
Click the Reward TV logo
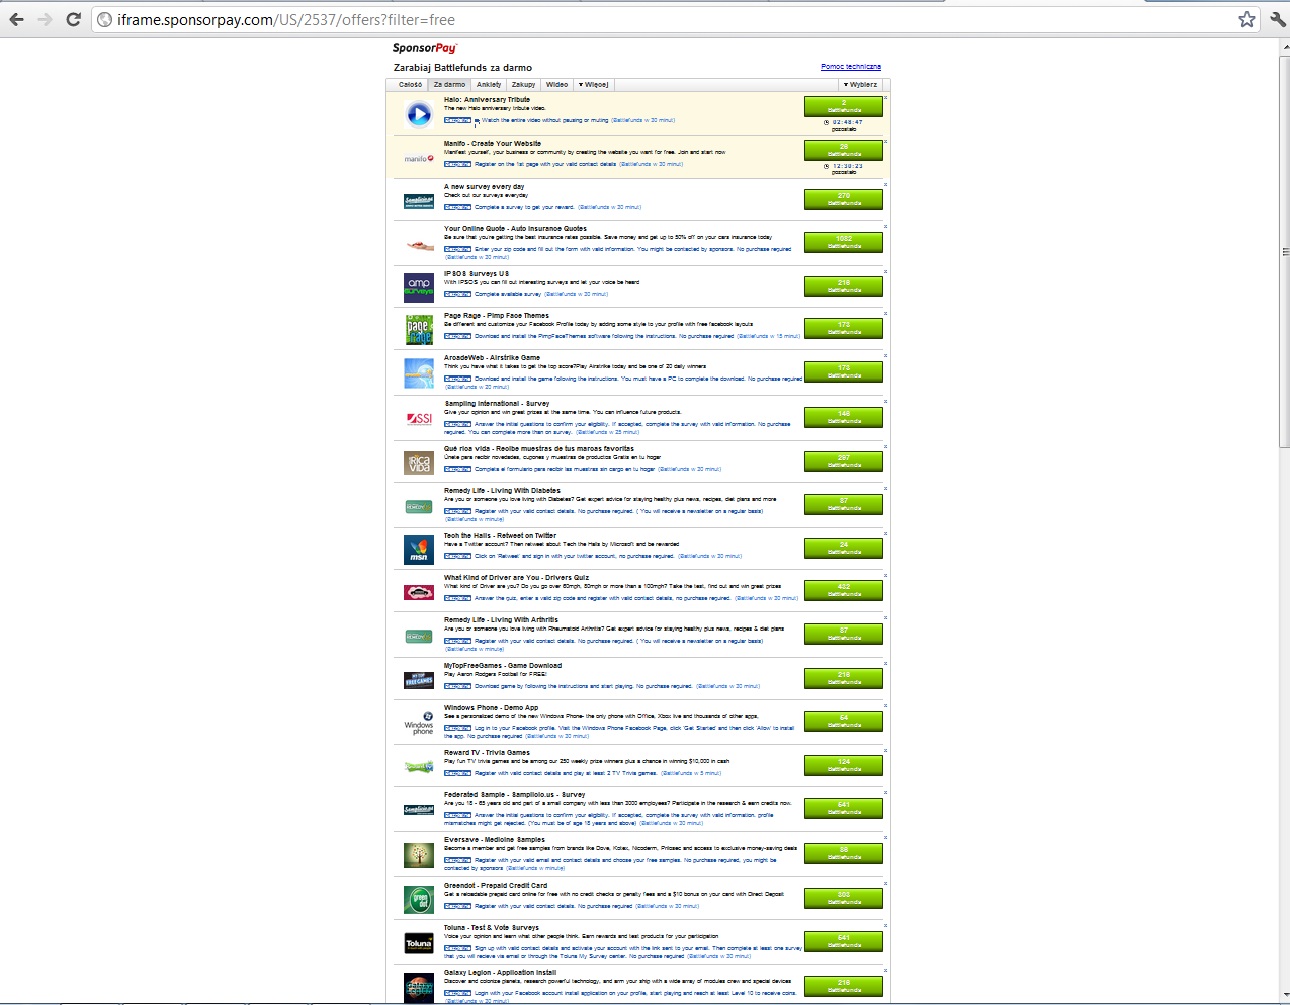point(419,767)
